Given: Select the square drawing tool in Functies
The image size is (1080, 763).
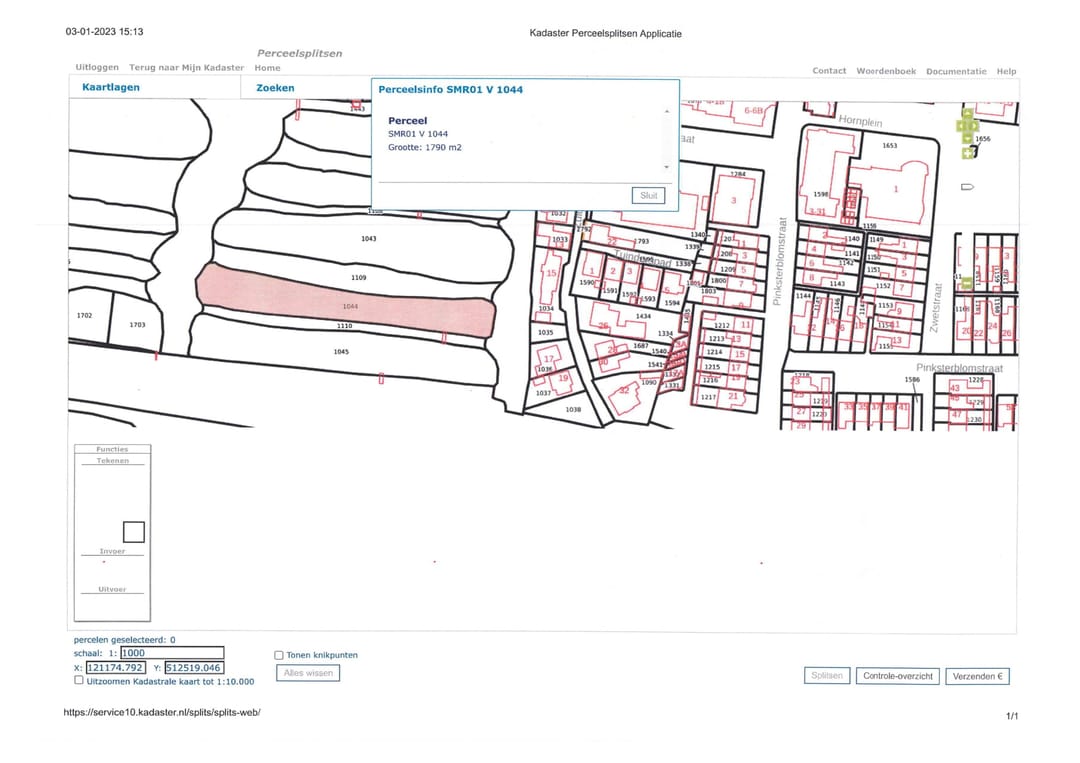Looking at the screenshot, I should [133, 532].
